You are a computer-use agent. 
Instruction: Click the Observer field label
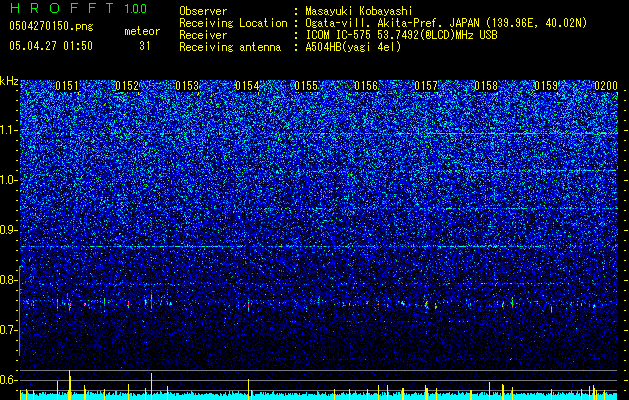(203, 12)
